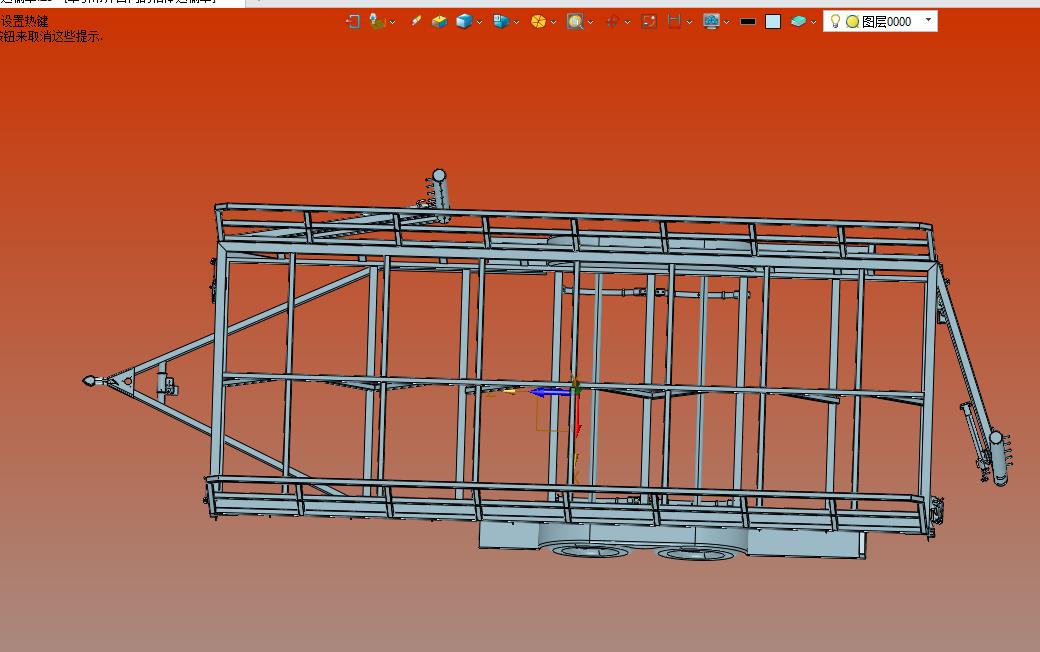Click the red square frame icon
Image resolution: width=1040 pixels, height=652 pixels.
[x=649, y=21]
